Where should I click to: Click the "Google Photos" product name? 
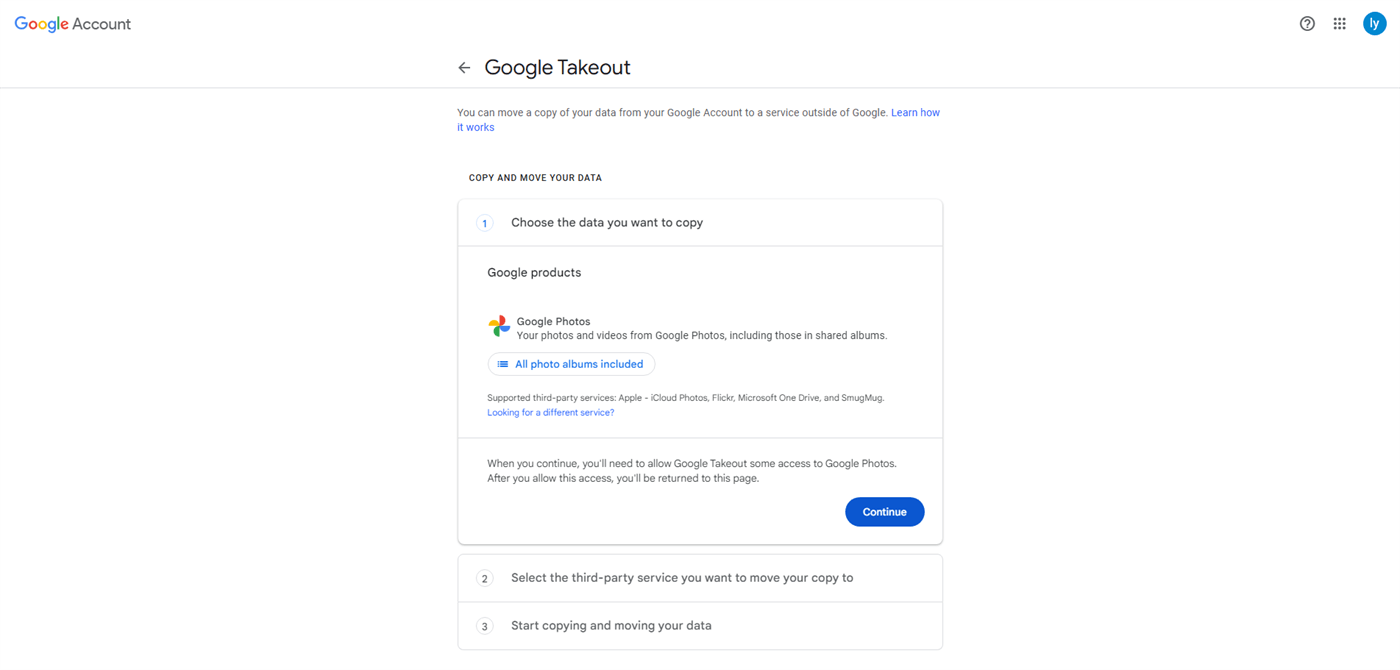553,321
